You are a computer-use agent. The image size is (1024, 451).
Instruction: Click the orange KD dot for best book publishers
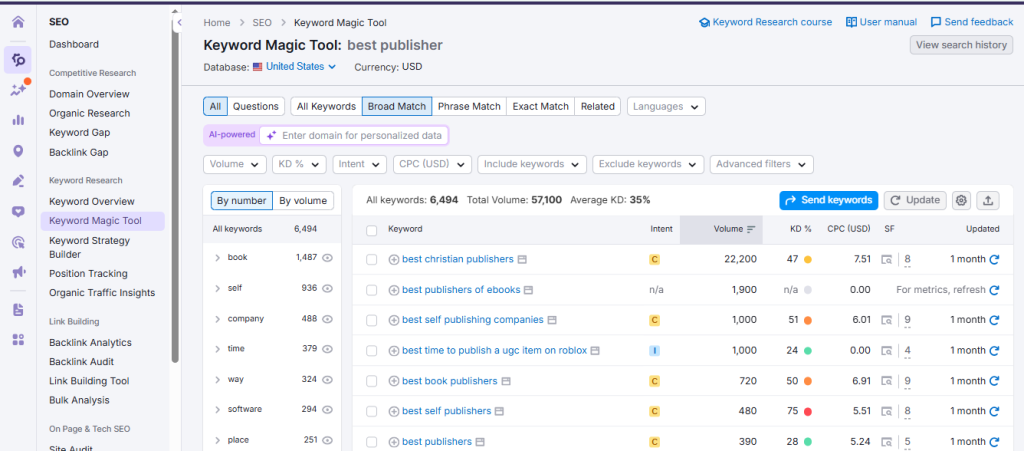pos(807,381)
